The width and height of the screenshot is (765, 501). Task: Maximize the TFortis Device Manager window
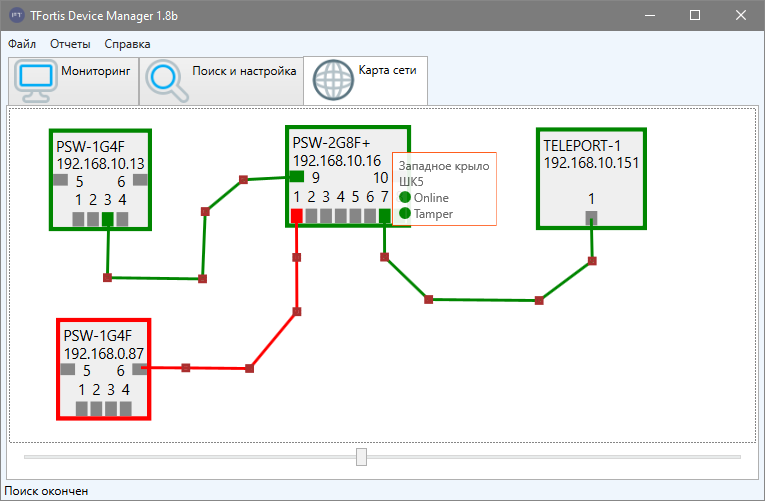[695, 15]
